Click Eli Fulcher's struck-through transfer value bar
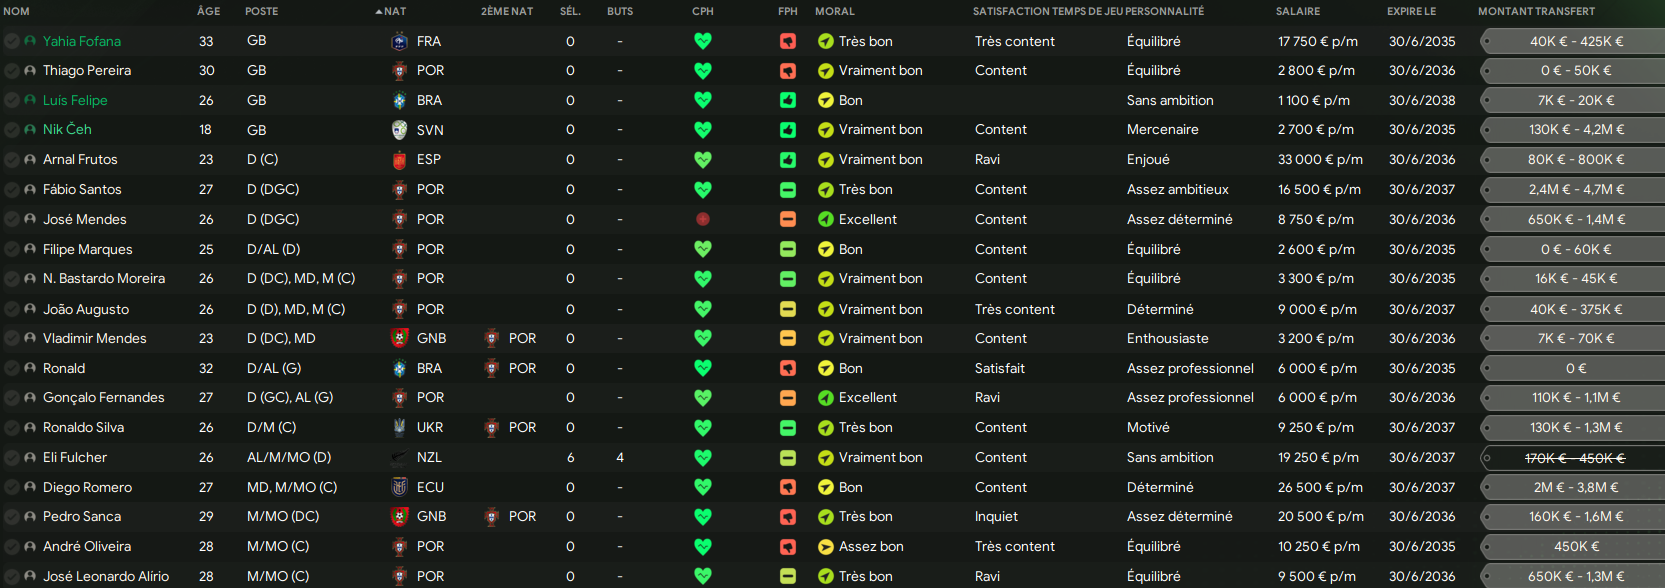This screenshot has width=1665, height=588. click(1574, 458)
